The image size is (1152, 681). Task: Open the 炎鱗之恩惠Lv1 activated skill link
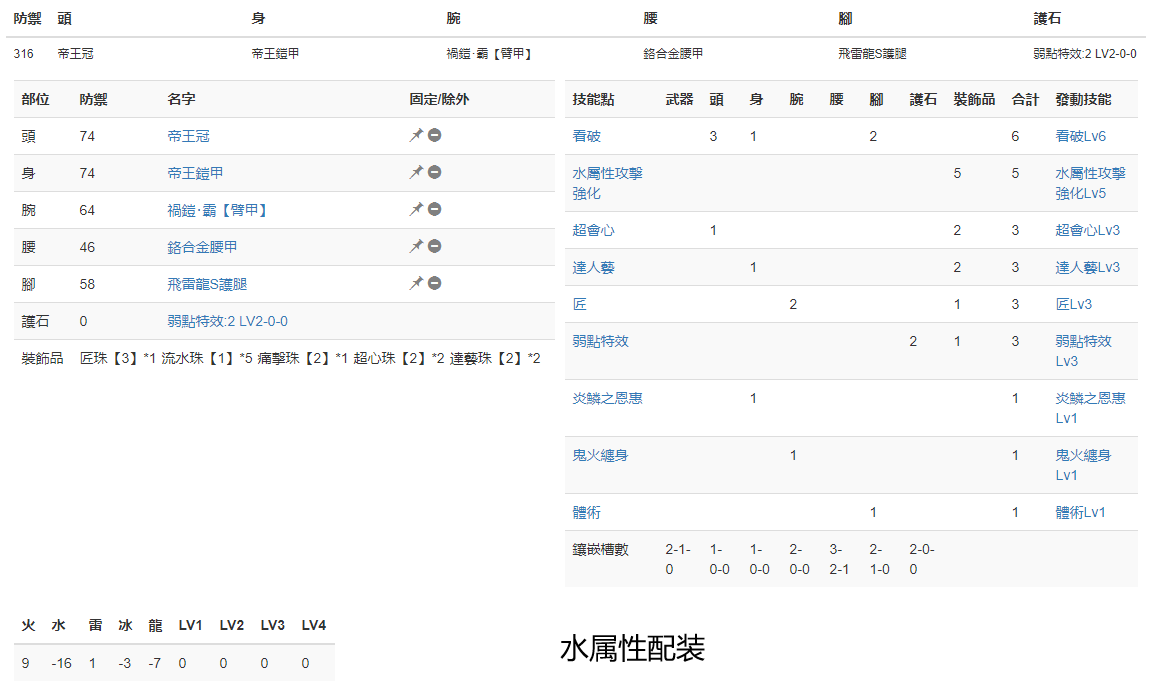(1090, 408)
